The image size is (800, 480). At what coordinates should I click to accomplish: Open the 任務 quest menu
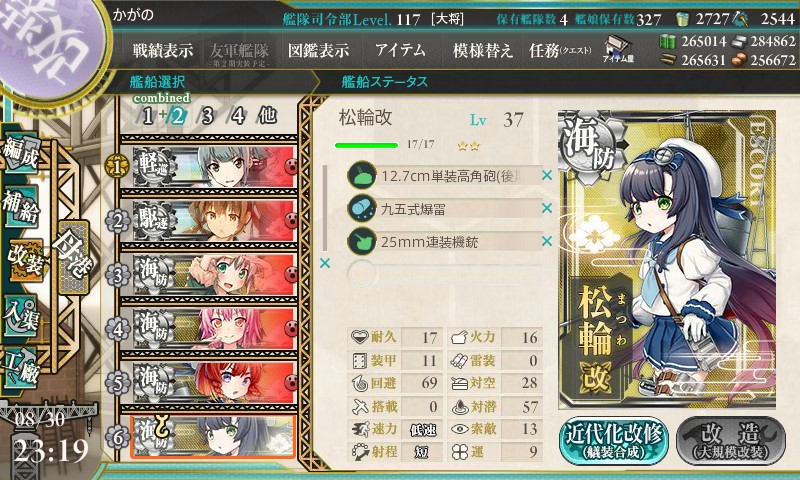(x=560, y=50)
